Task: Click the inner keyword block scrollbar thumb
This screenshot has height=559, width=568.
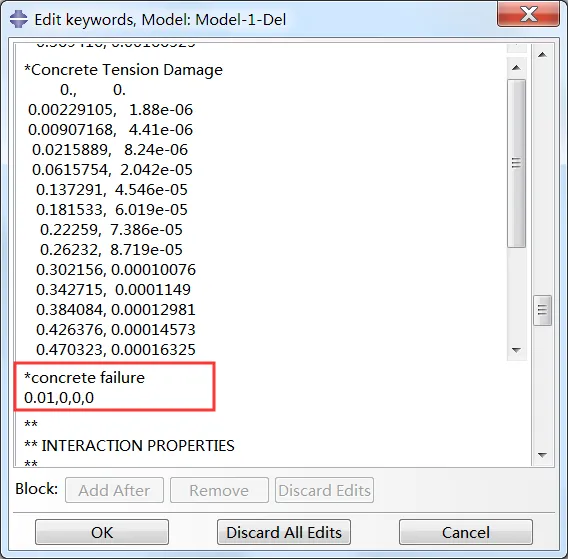Action: (x=517, y=163)
